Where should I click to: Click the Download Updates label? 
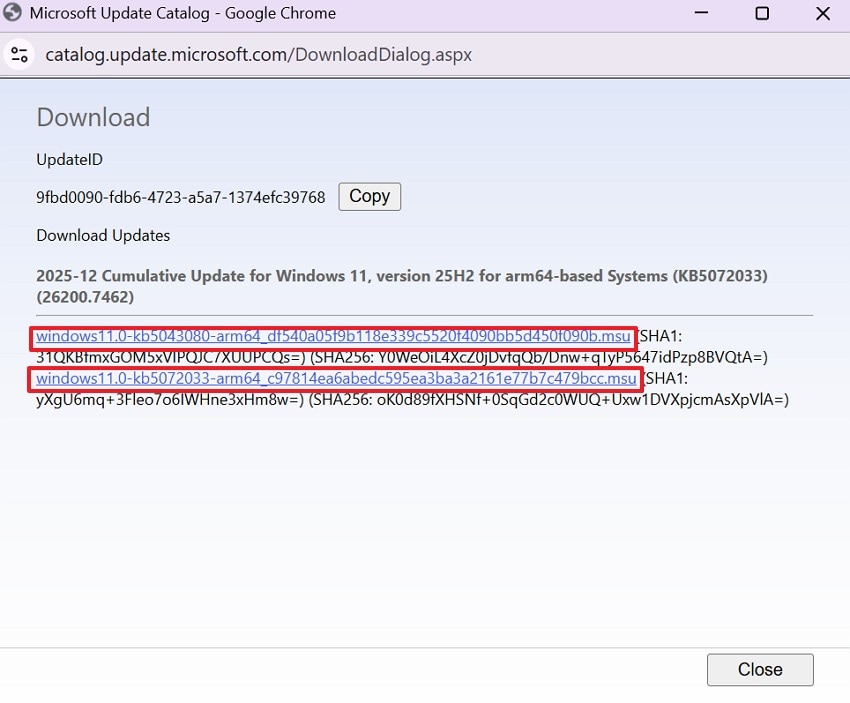102,235
